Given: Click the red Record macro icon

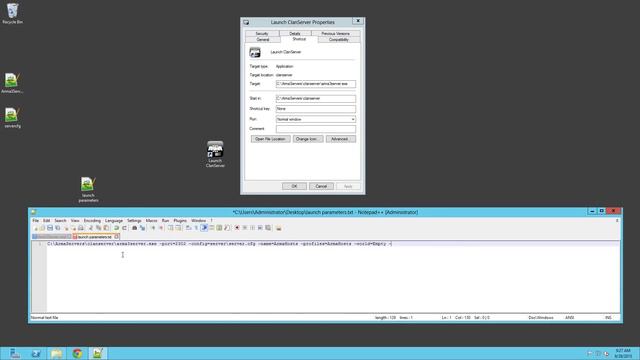Looking at the screenshot, I should coord(237,228).
